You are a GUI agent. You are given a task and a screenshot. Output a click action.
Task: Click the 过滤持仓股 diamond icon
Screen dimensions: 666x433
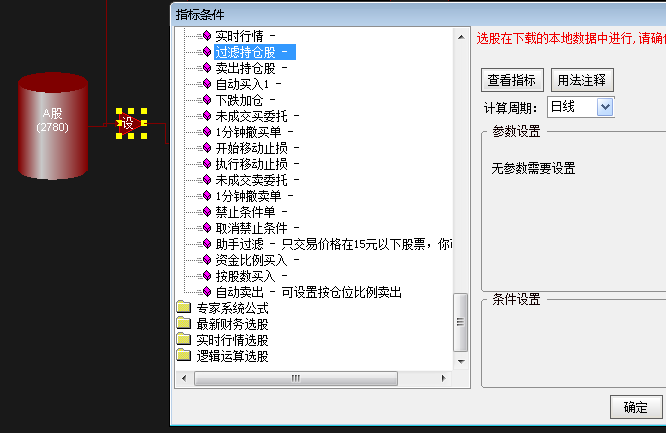(x=207, y=52)
